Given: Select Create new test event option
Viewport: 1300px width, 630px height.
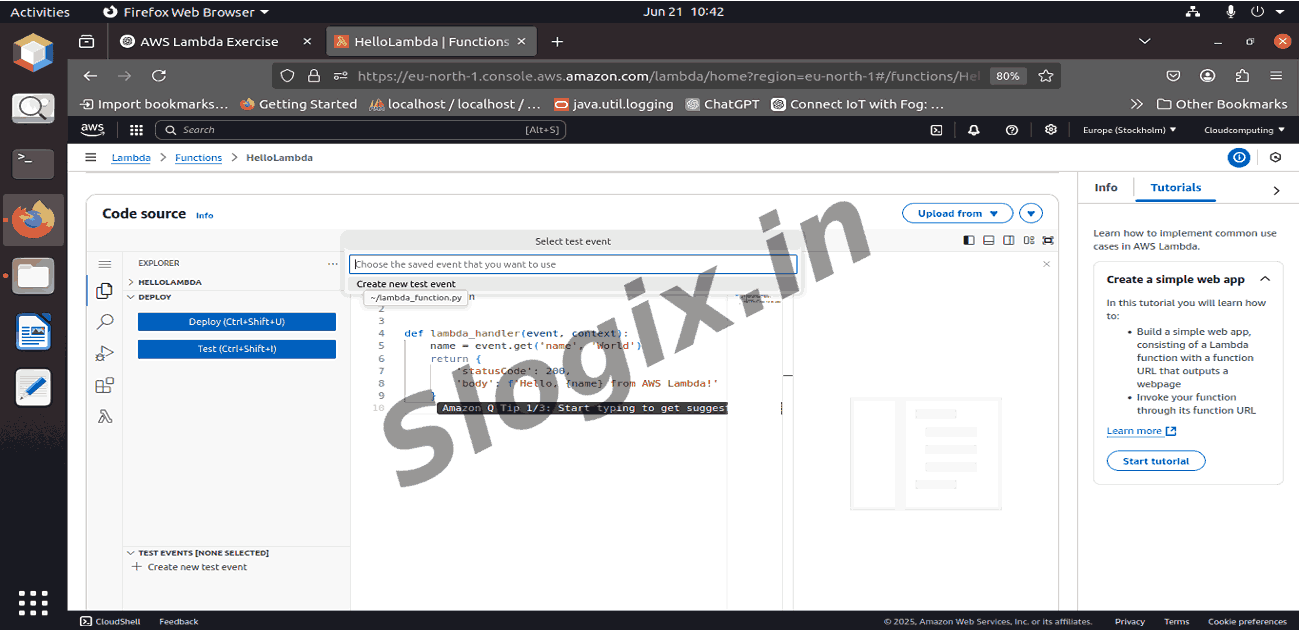Looking at the screenshot, I should click(406, 284).
